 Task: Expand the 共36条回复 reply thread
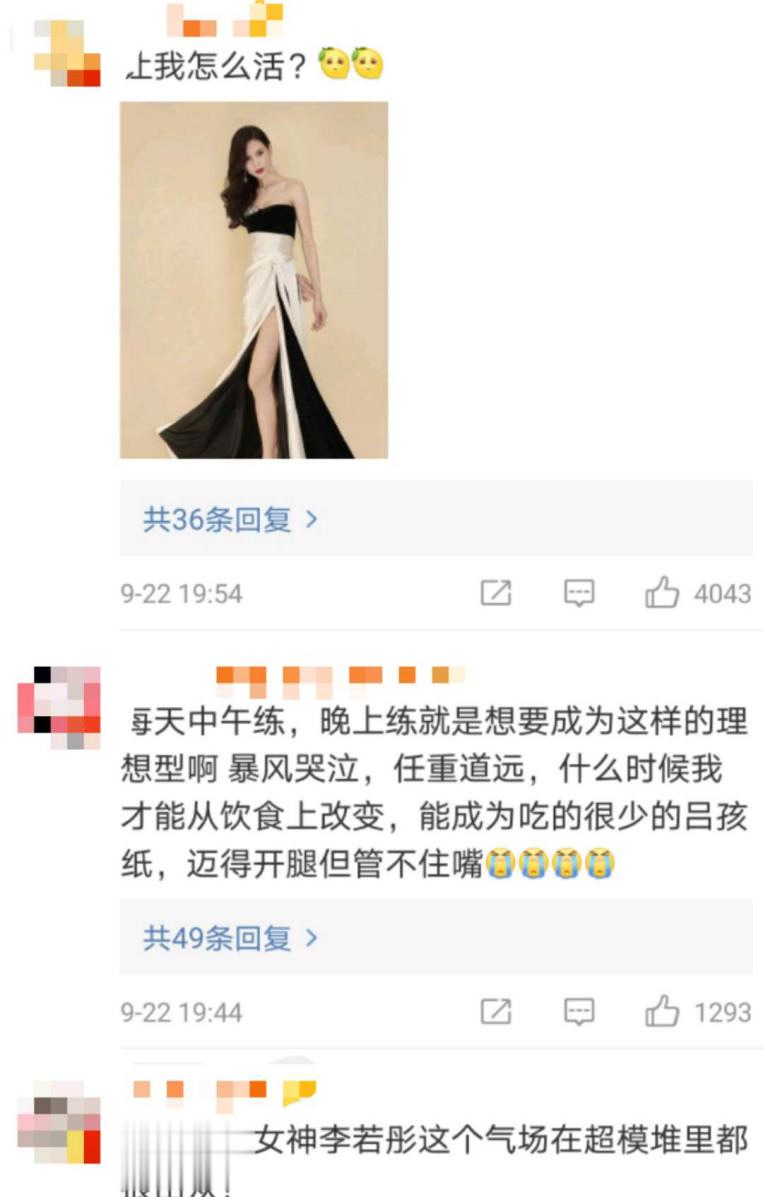436,518
